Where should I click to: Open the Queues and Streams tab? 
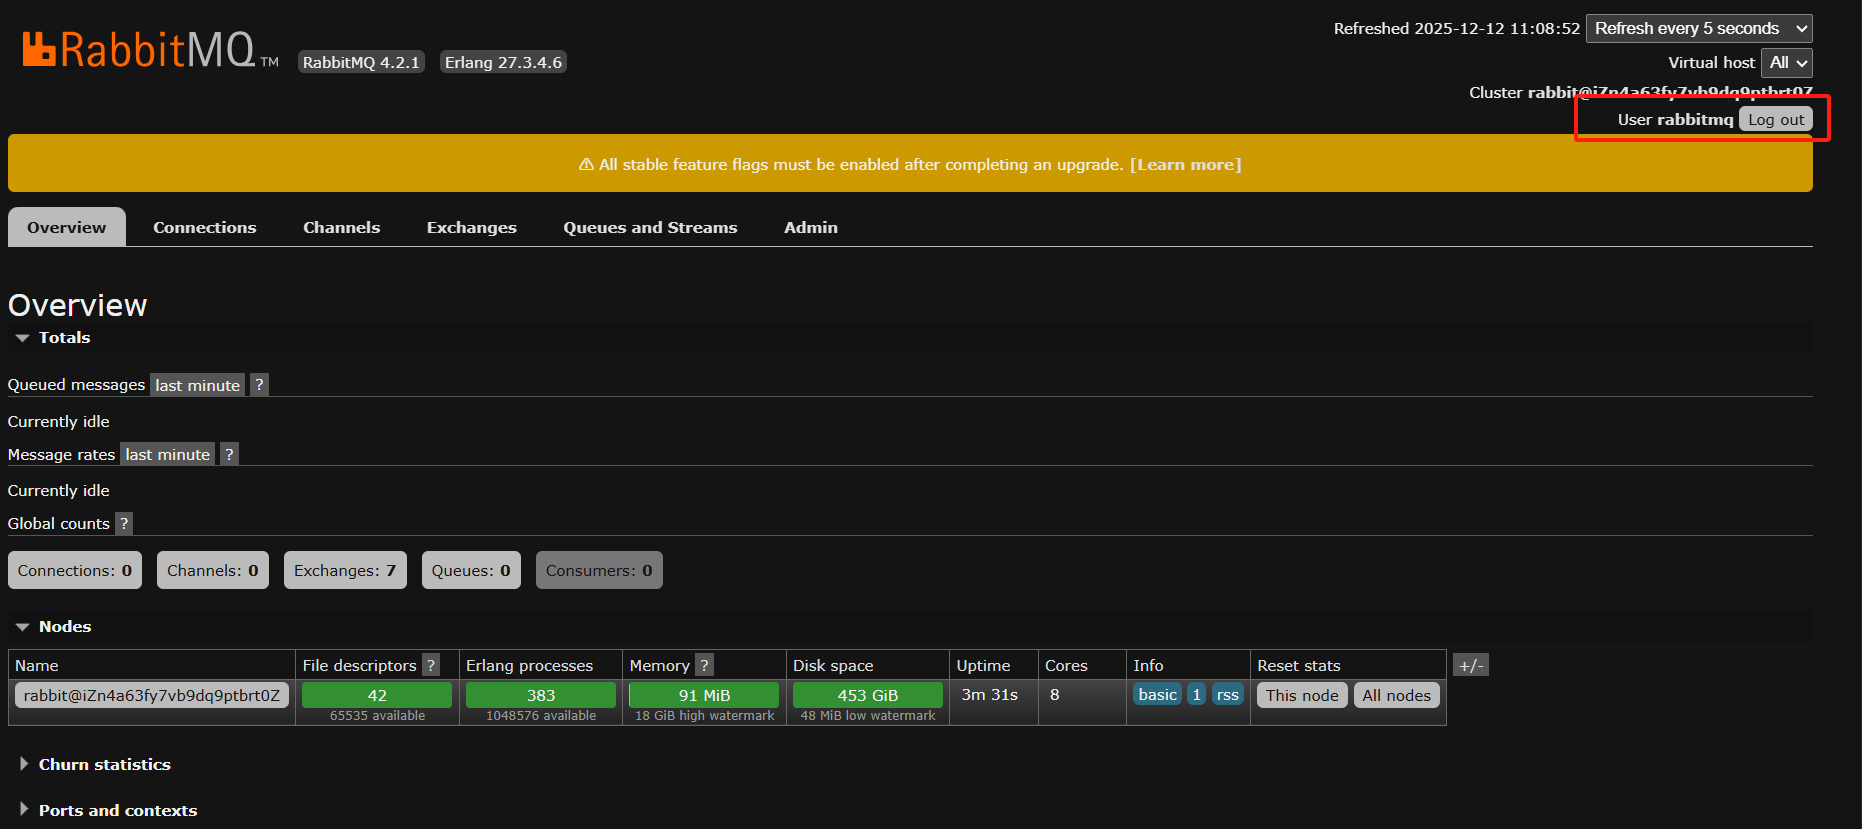point(650,227)
